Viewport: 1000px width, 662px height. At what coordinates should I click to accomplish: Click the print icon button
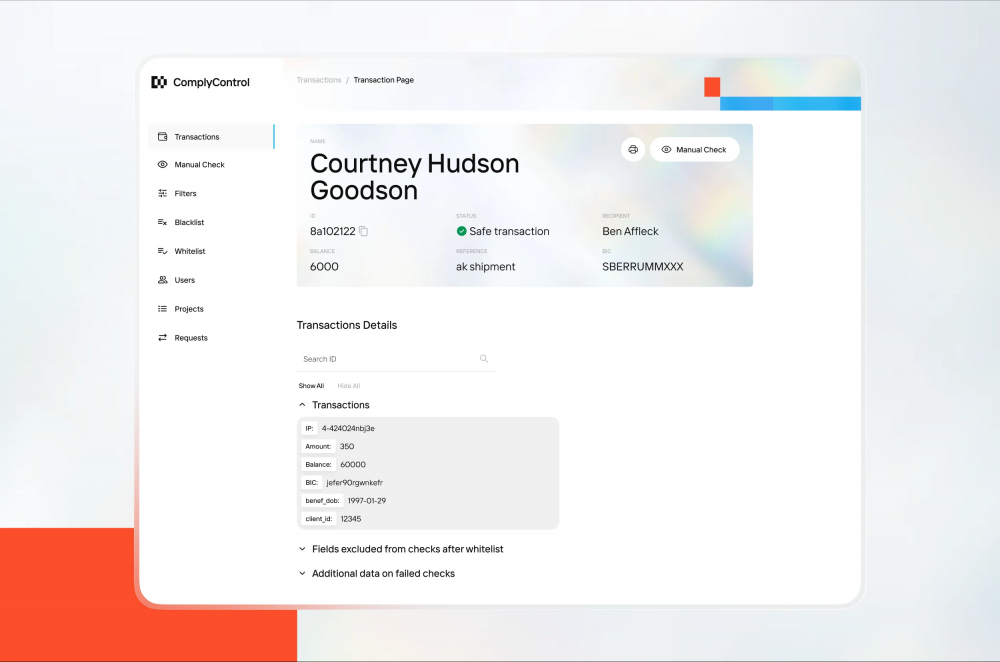[632, 150]
